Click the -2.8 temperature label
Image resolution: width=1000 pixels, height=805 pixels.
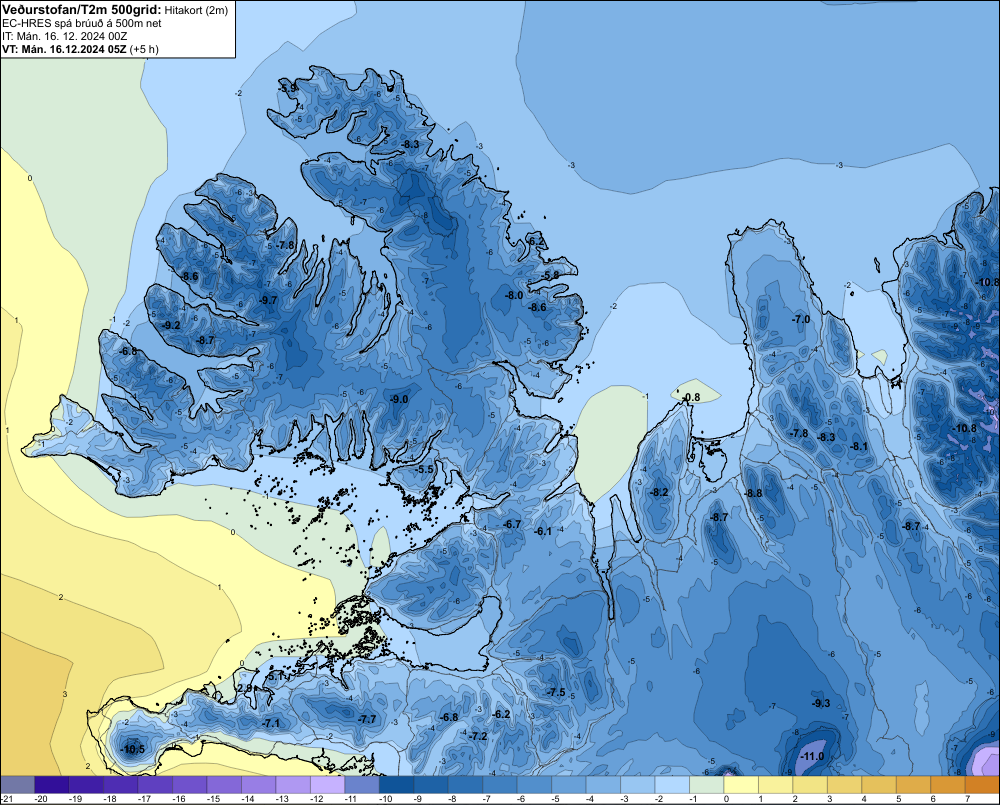coord(245,688)
